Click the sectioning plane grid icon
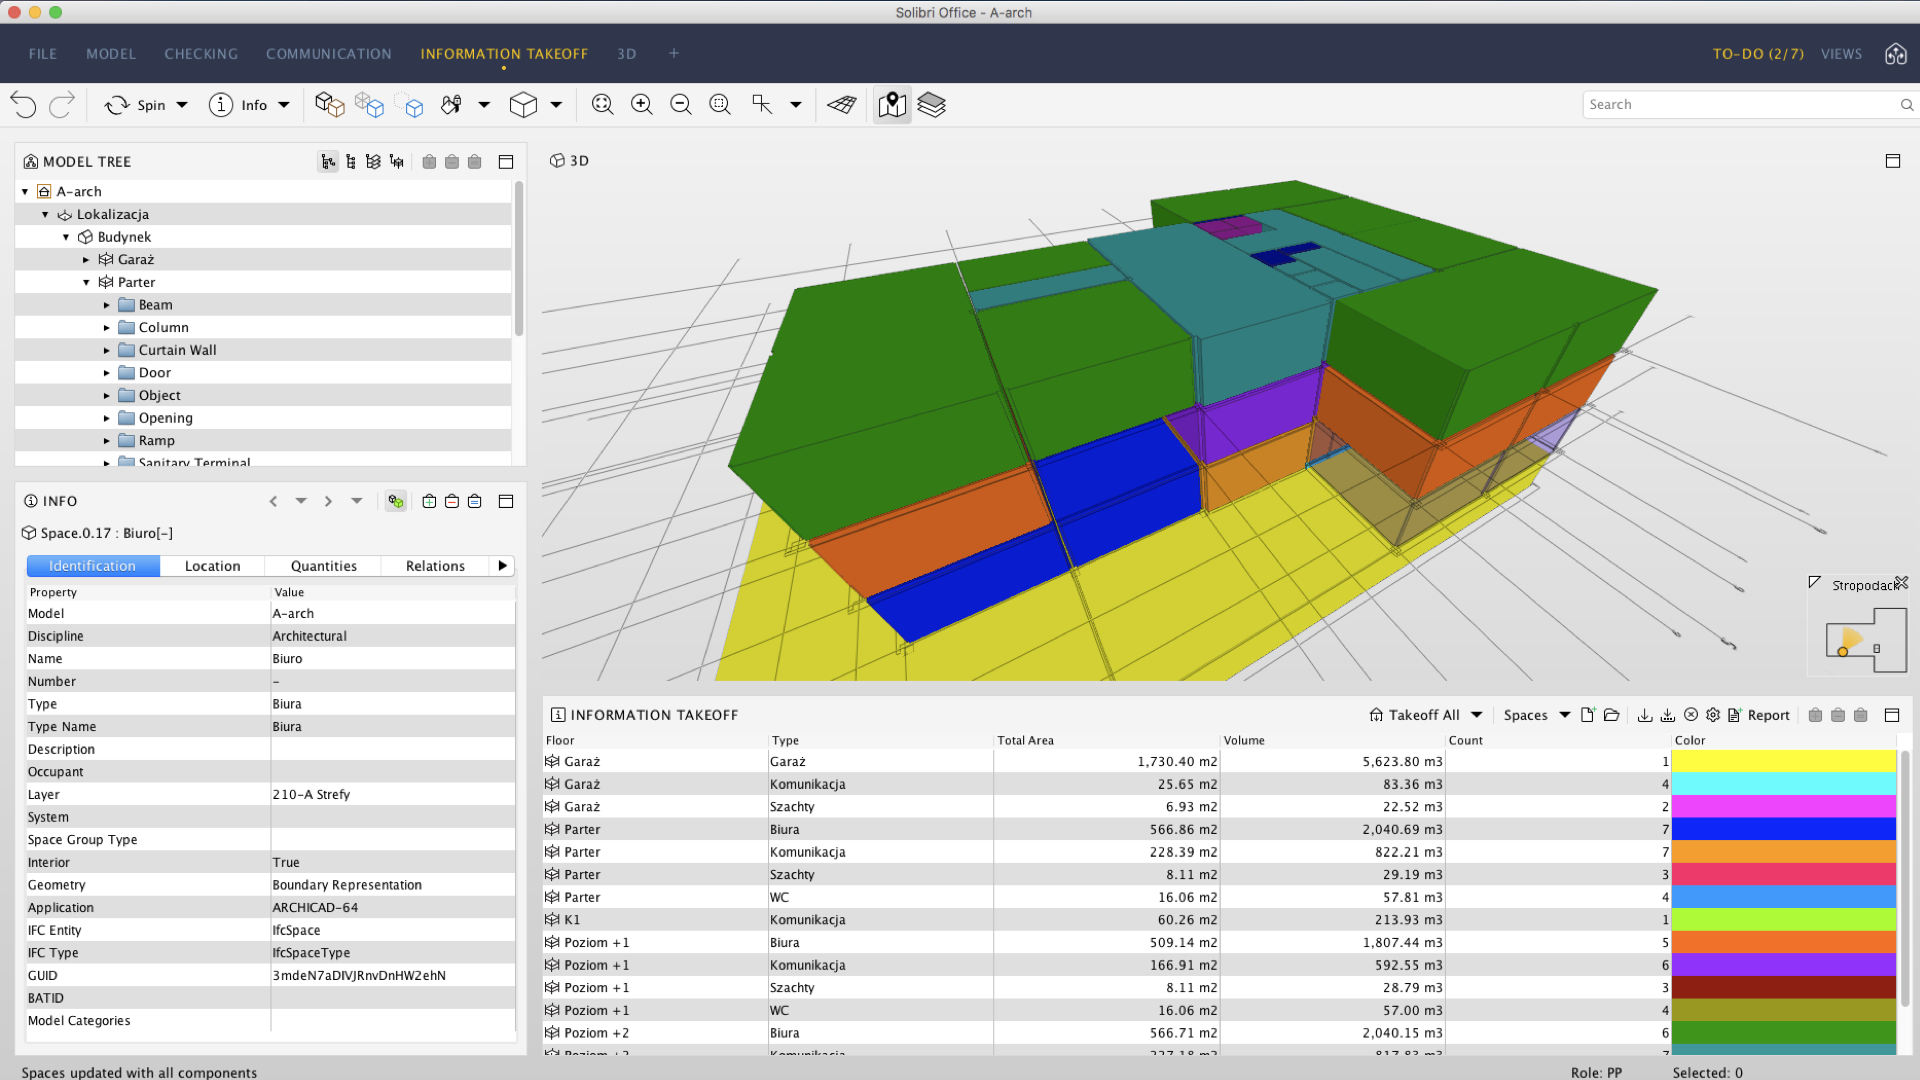This screenshot has width=1920, height=1080. 842,105
